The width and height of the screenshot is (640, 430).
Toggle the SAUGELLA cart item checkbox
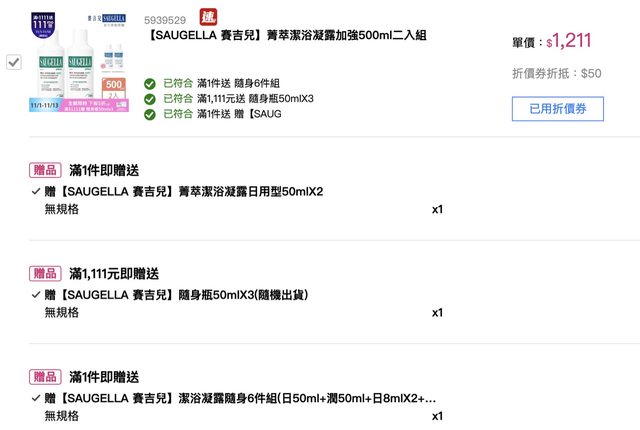pyautogui.click(x=14, y=62)
